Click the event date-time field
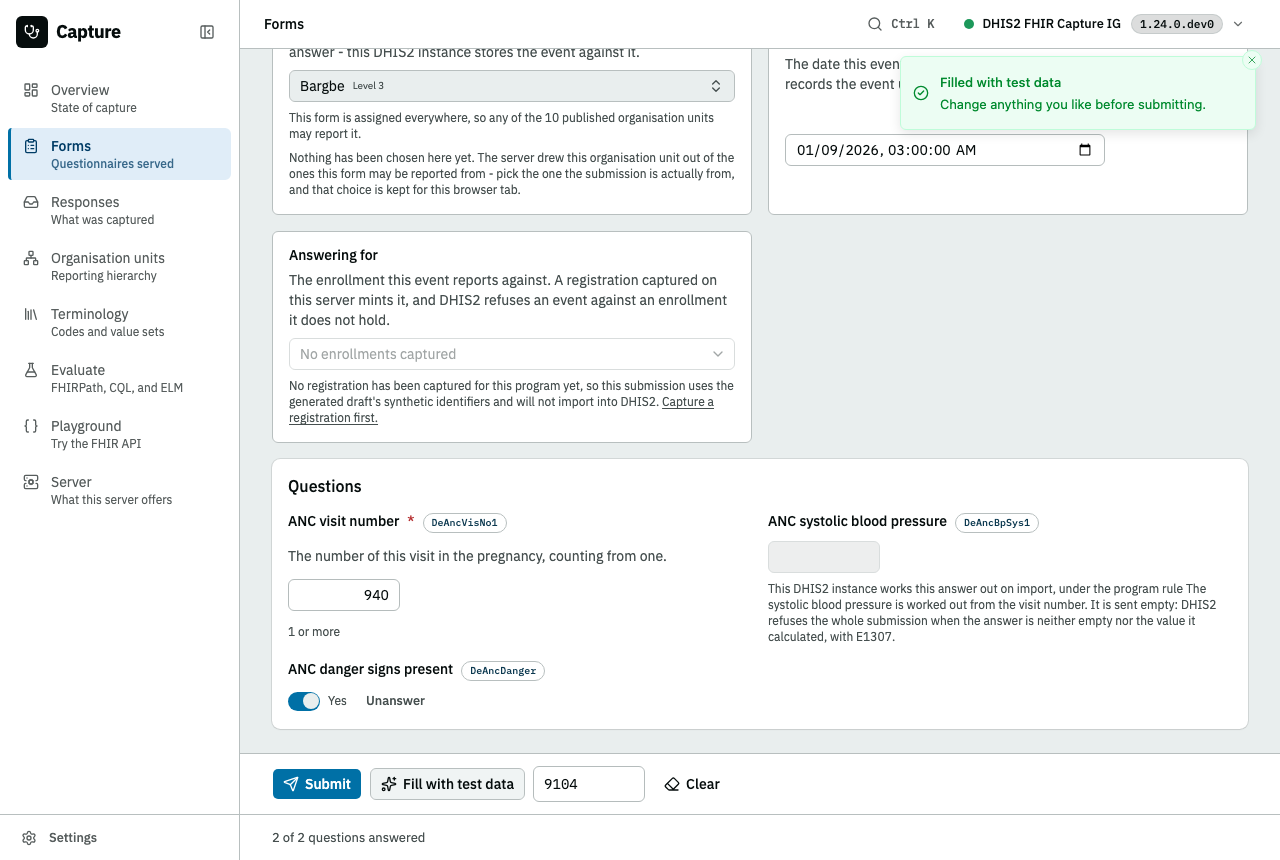Screen dimensions: 1280x860 [x=945, y=150]
